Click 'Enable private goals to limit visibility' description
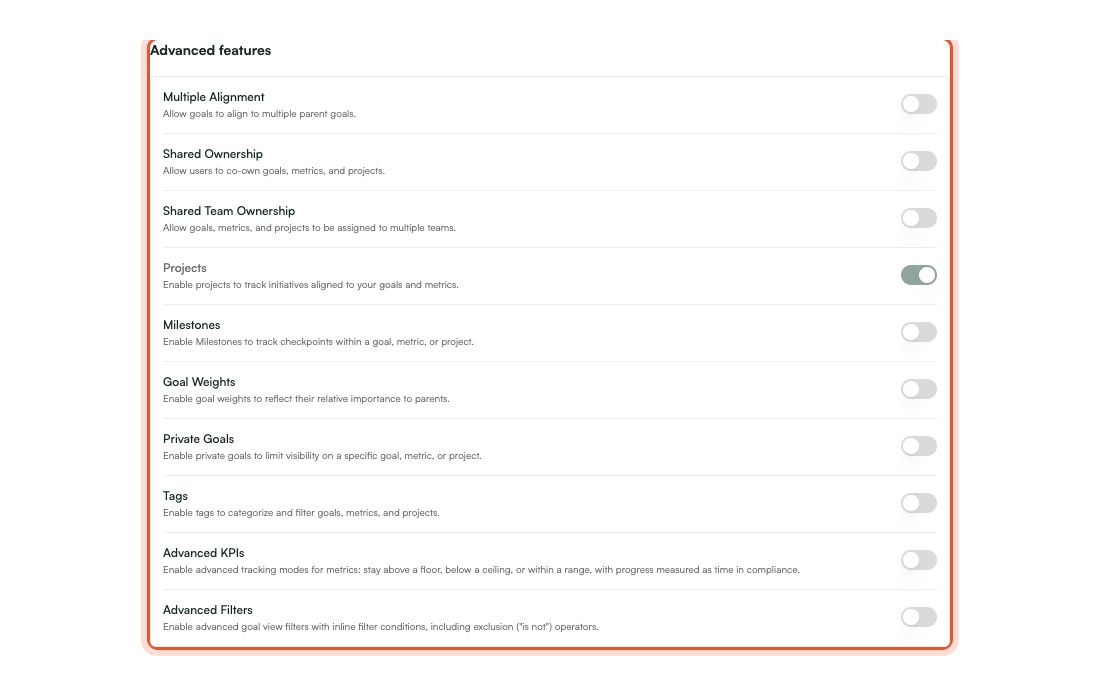Viewport: 1099px width, 687px height. [322, 456]
